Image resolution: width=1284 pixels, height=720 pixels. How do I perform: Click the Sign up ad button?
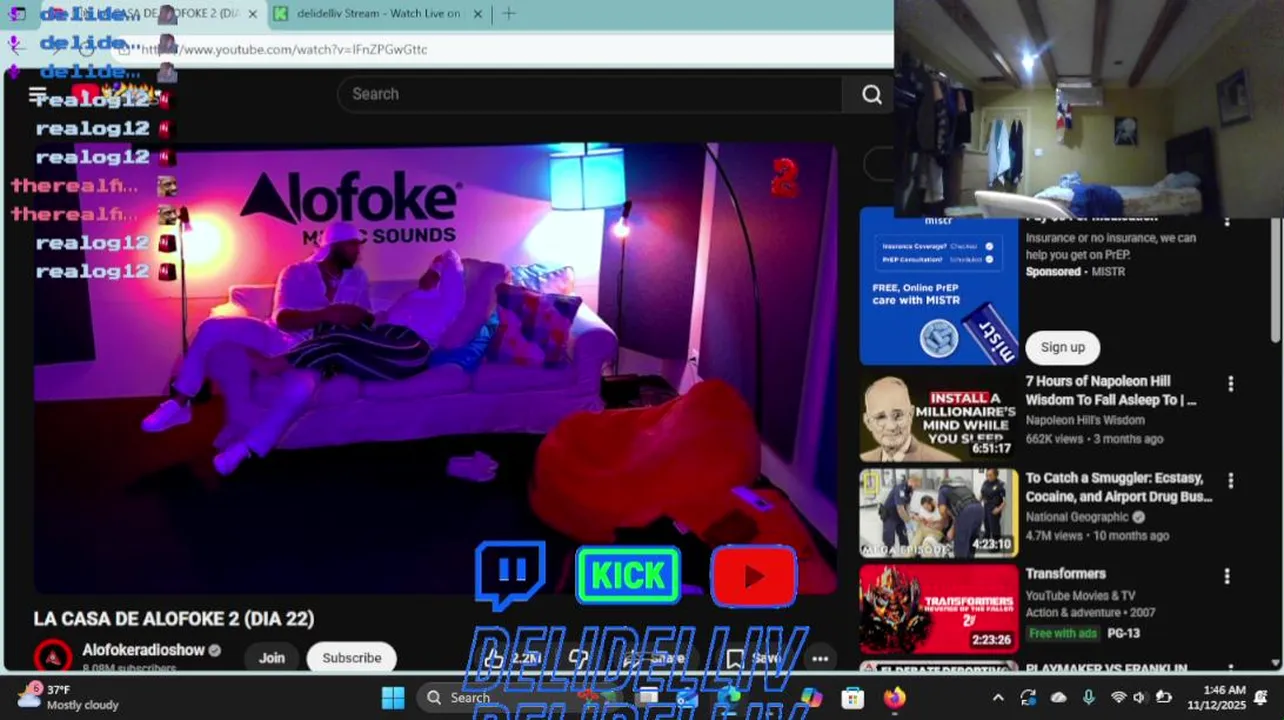pos(1062,347)
